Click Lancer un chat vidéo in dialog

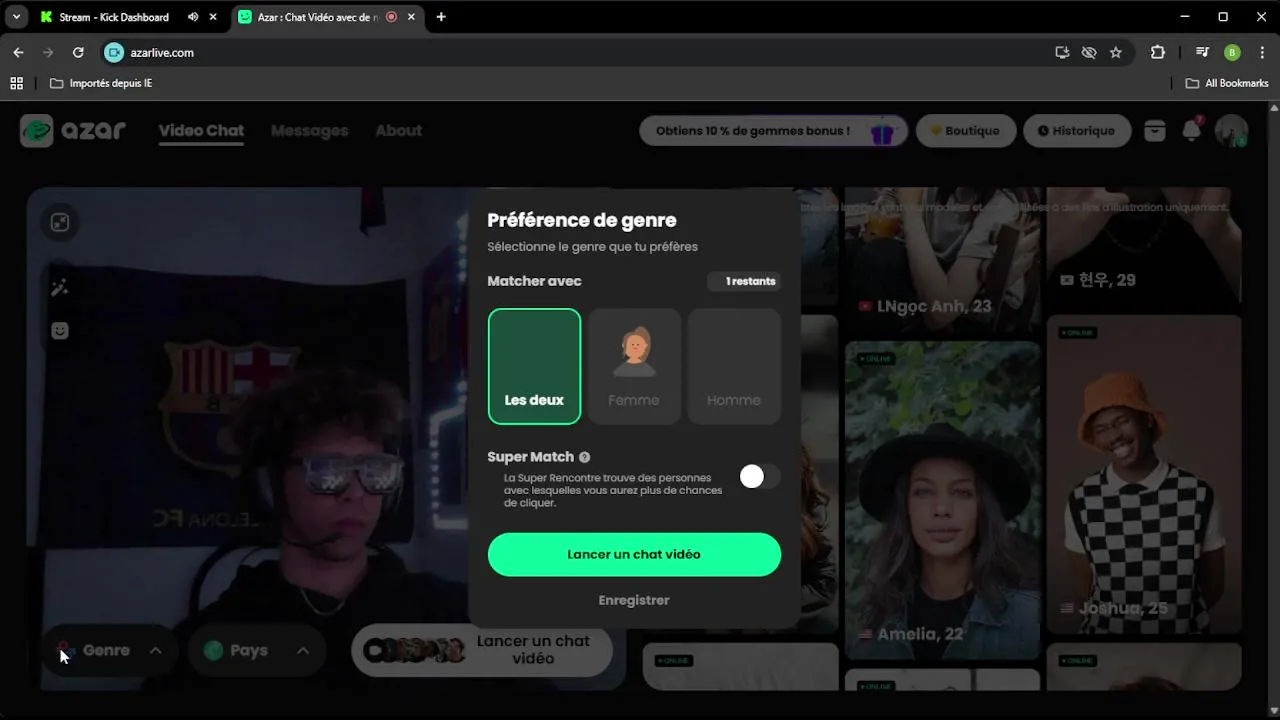point(634,554)
